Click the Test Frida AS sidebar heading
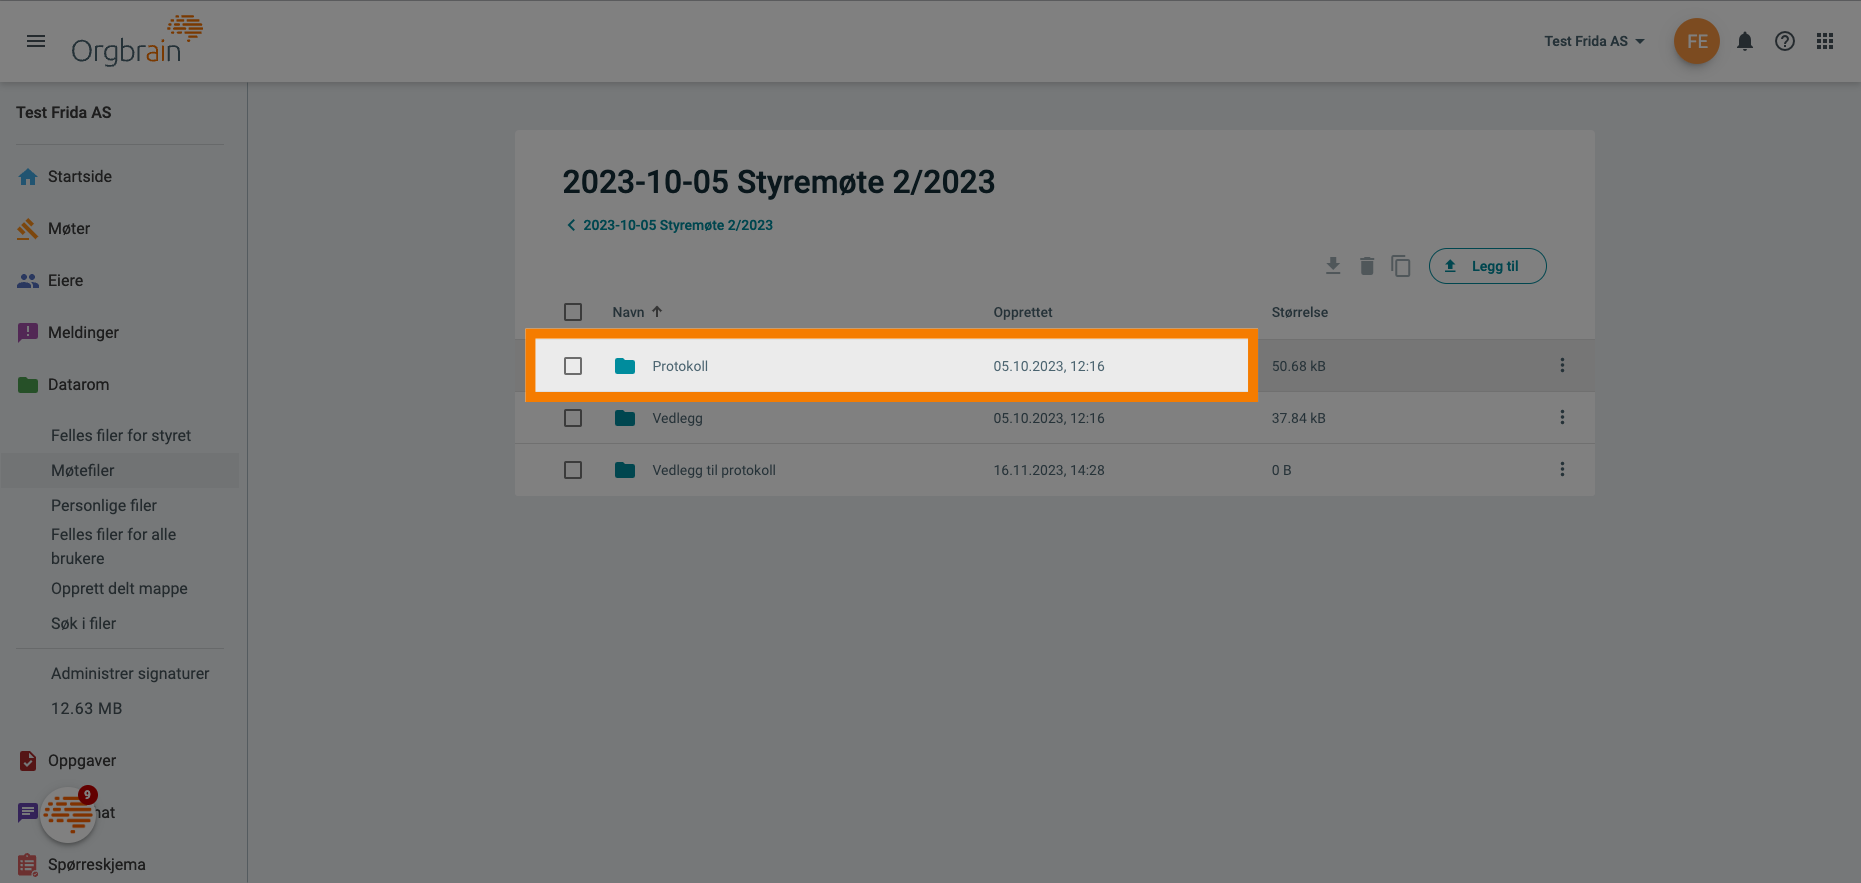The image size is (1861, 883). [x=64, y=113]
